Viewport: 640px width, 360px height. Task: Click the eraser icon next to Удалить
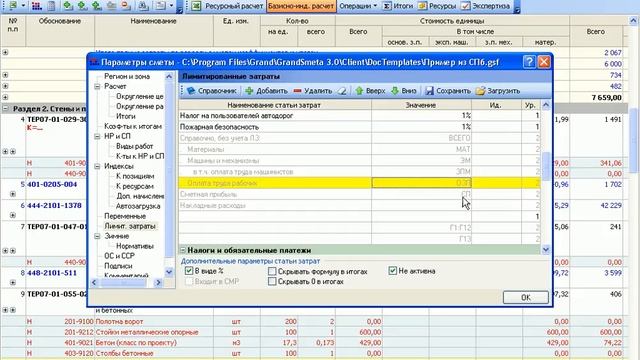coord(342,91)
